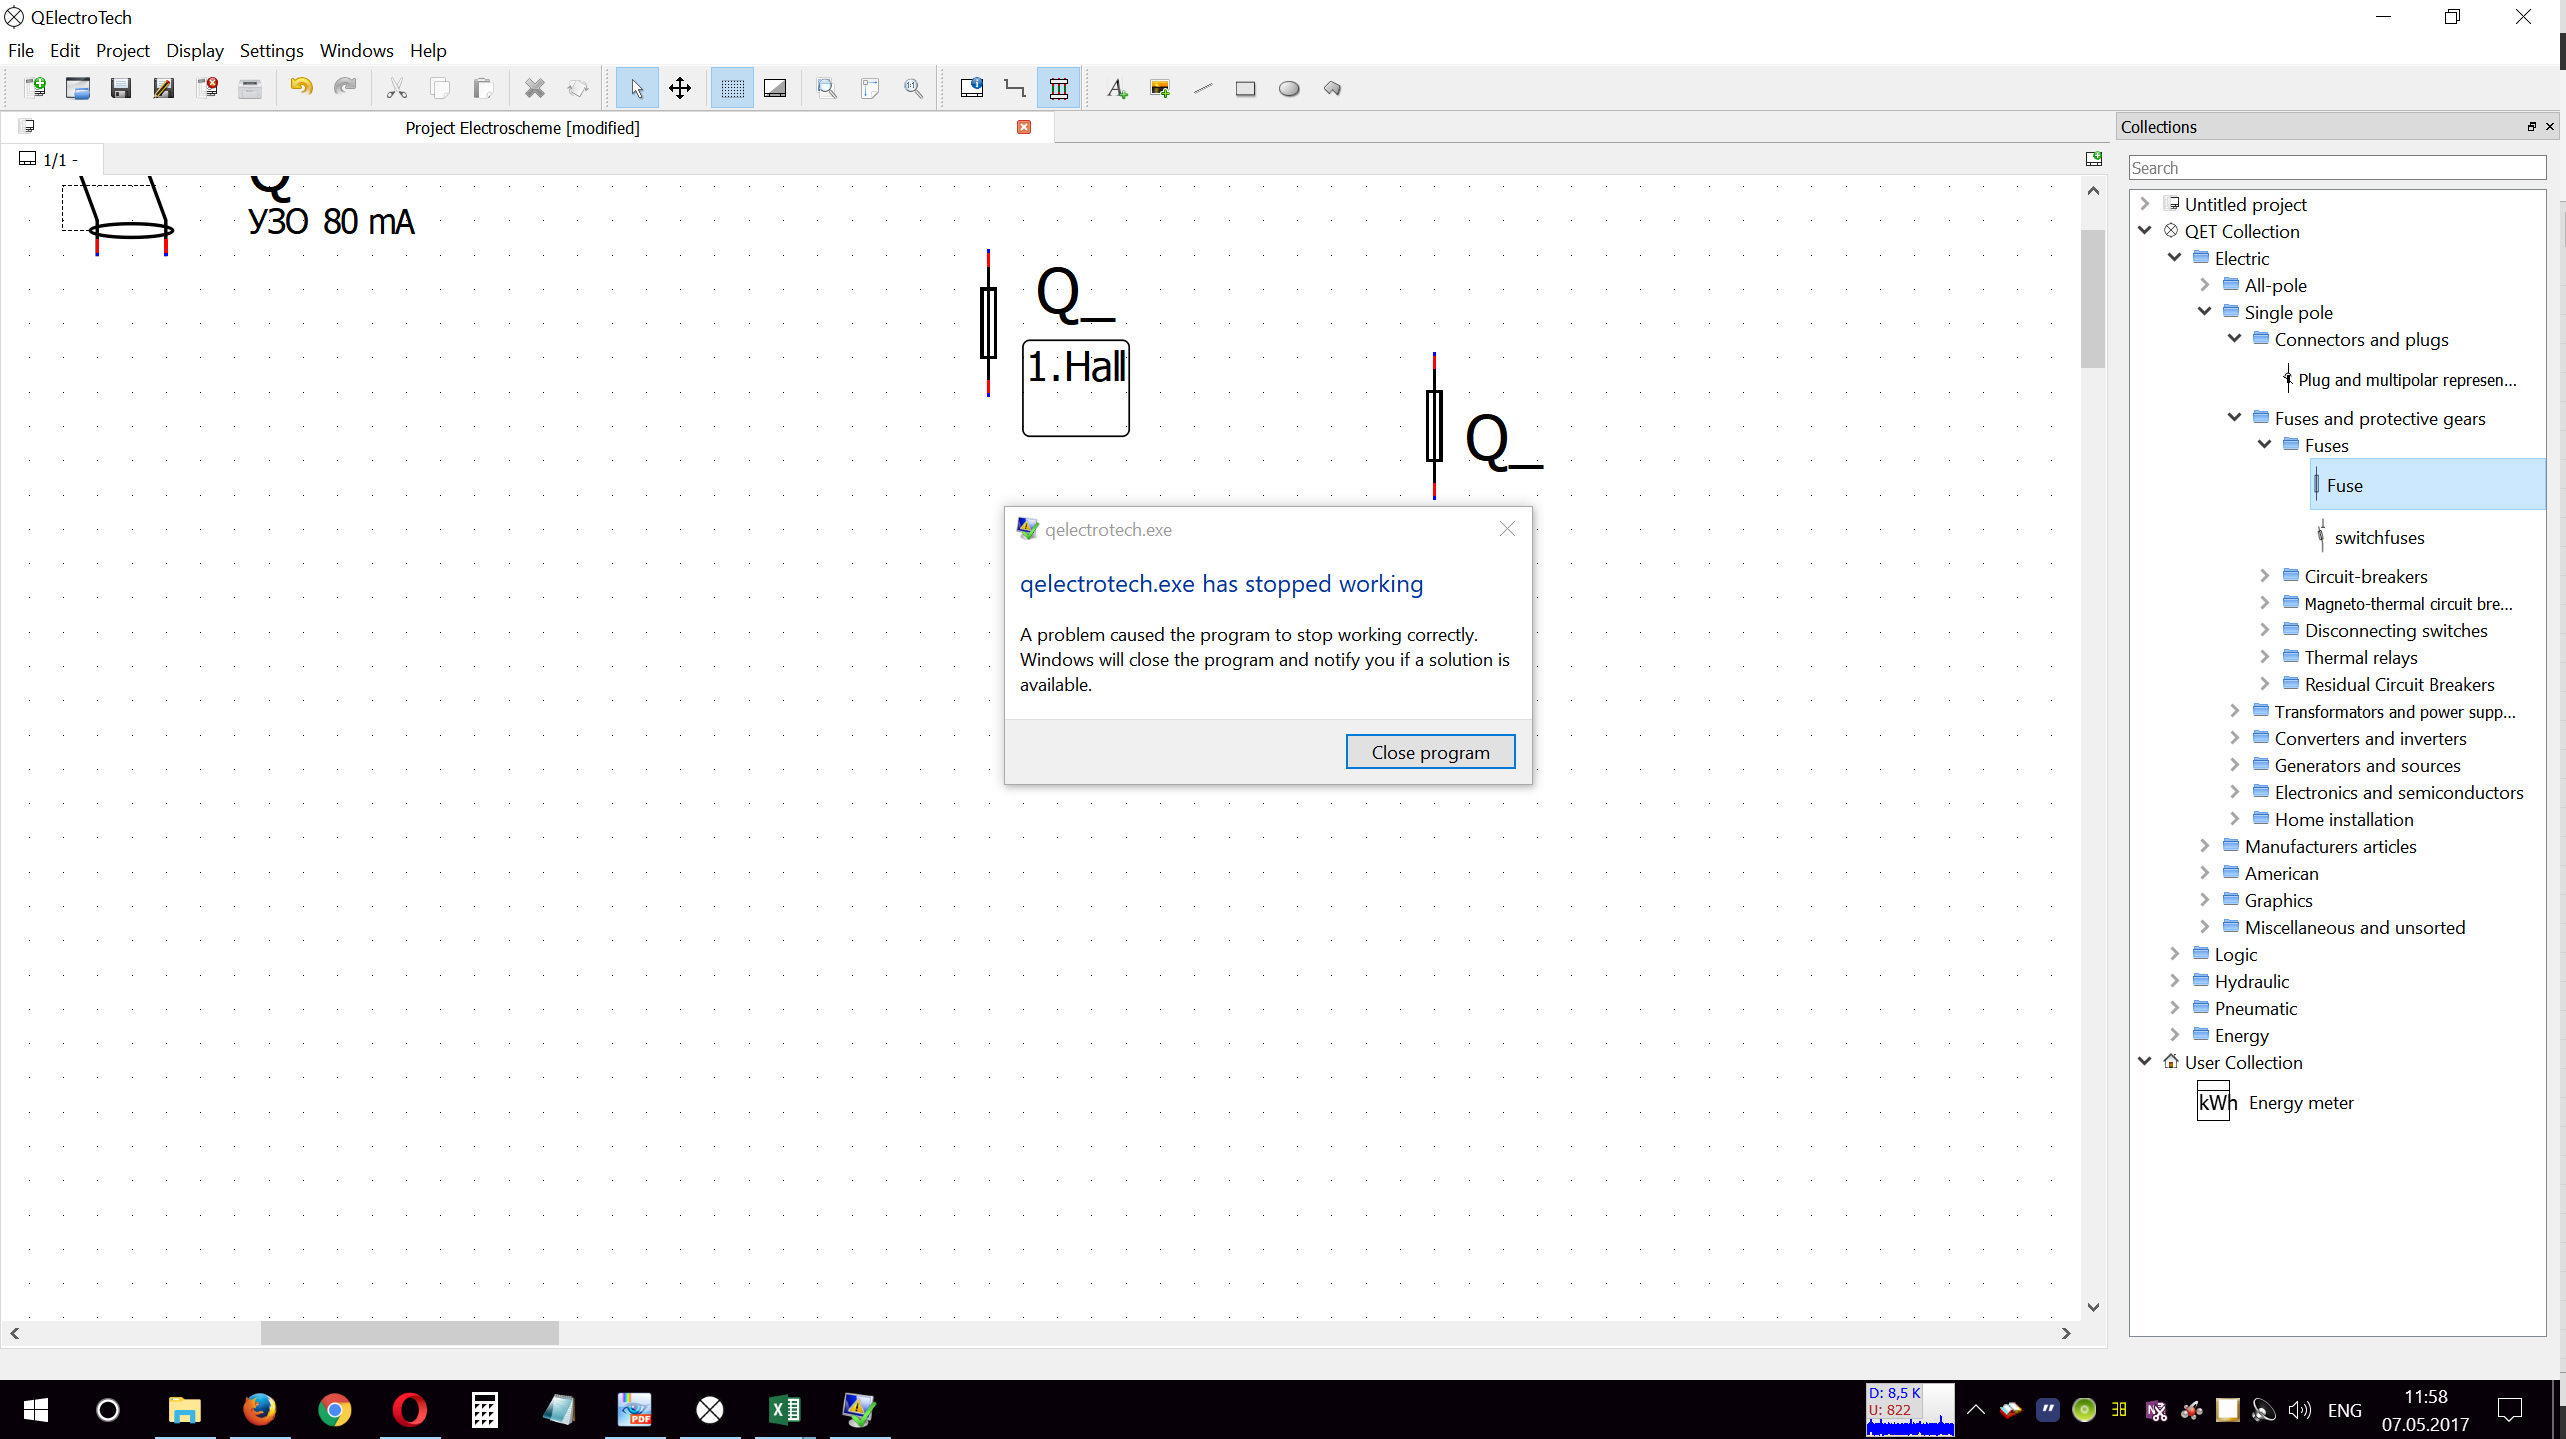Select the switchfuses element in tree
This screenshot has width=2566, height=1439.
[x=2378, y=538]
